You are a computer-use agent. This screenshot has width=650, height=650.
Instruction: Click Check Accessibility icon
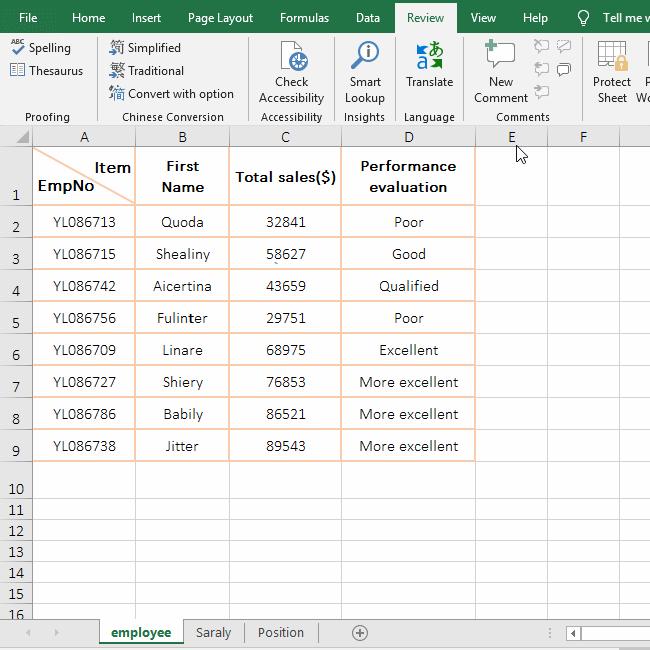point(291,73)
